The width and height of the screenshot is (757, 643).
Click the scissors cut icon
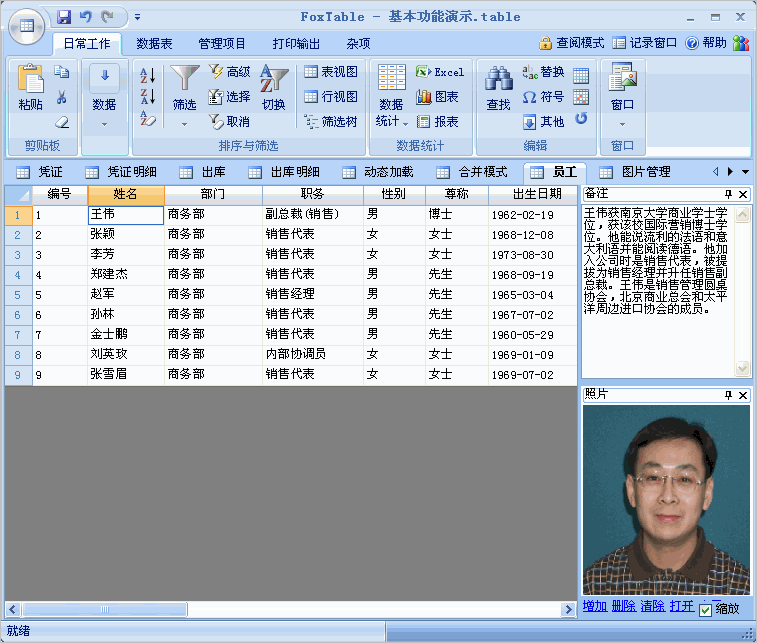pyautogui.click(x=61, y=97)
